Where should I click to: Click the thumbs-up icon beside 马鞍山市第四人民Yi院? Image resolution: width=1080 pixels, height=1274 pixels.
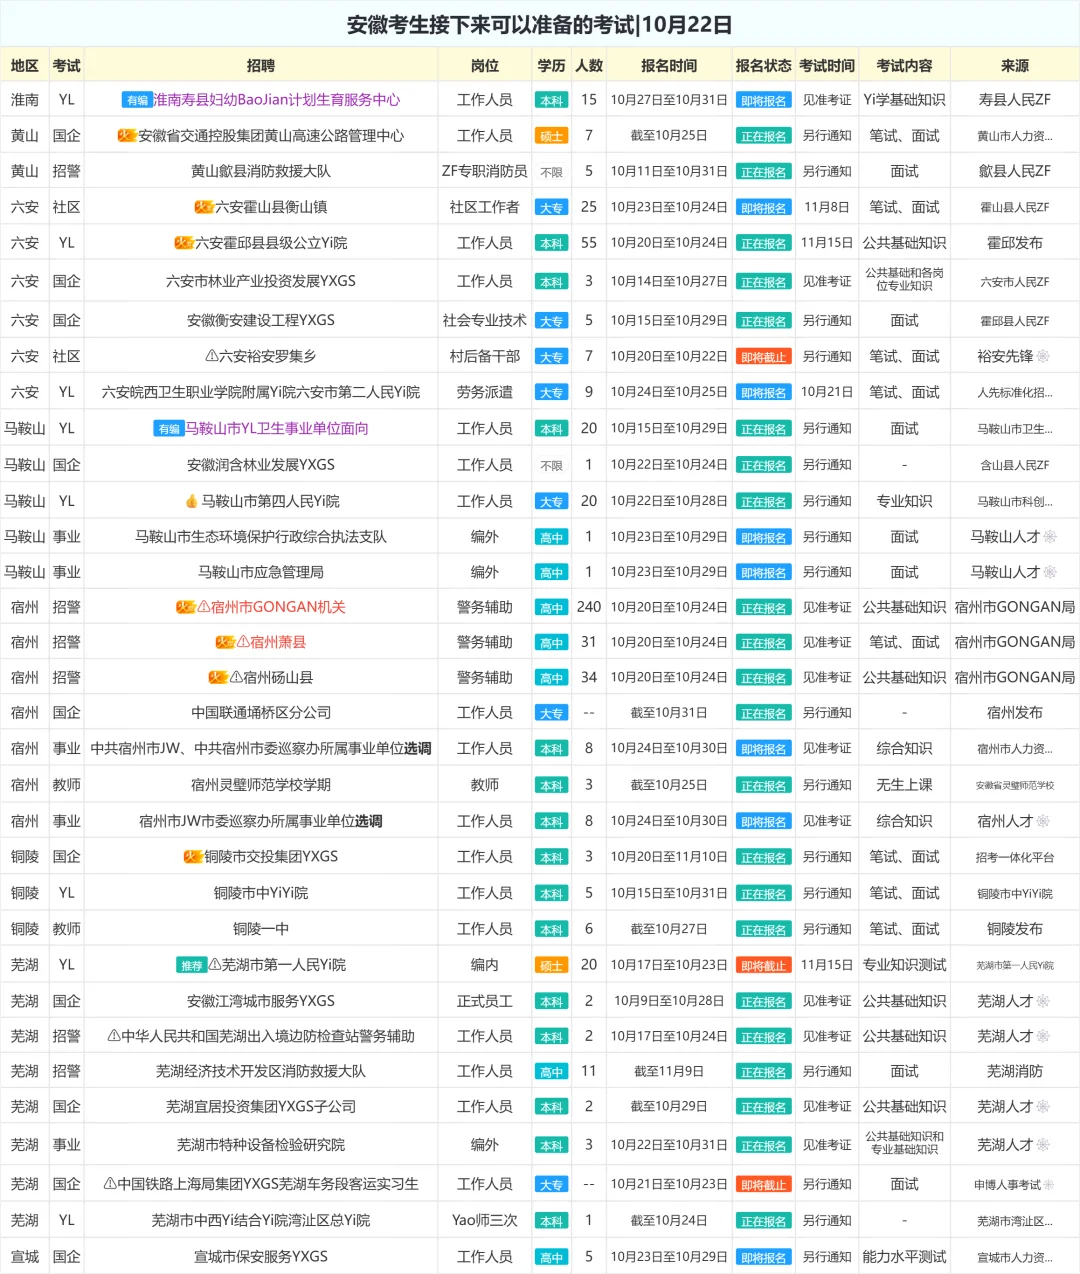click(192, 500)
